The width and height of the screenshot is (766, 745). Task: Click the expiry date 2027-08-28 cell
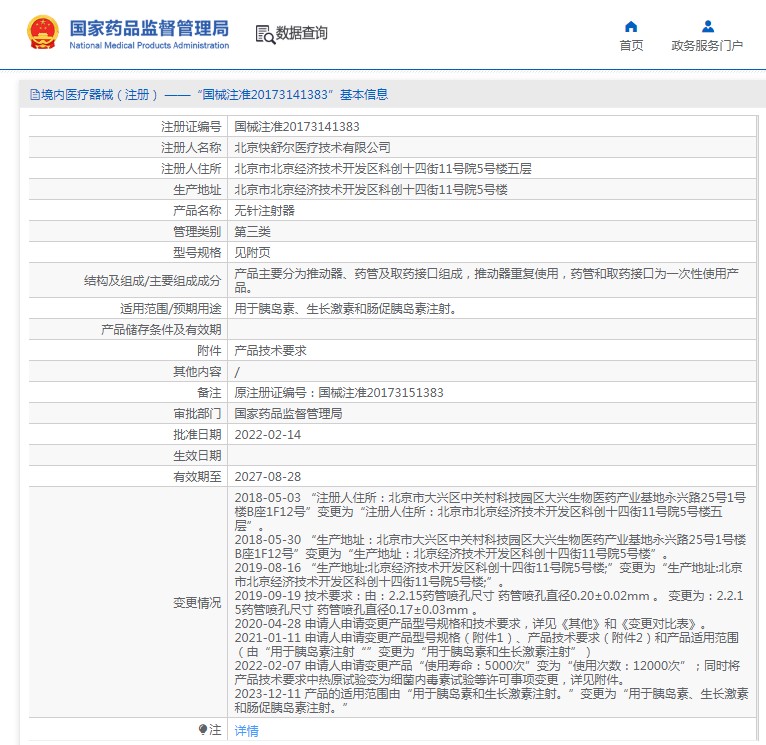pos(267,477)
